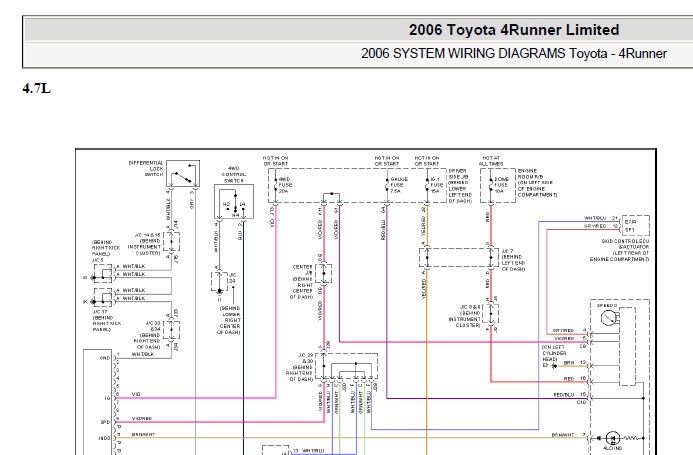Click the "(BEHIND LOWER RIGHT CENTER OF DASH)" note
693x455 pixels.
tap(230, 320)
